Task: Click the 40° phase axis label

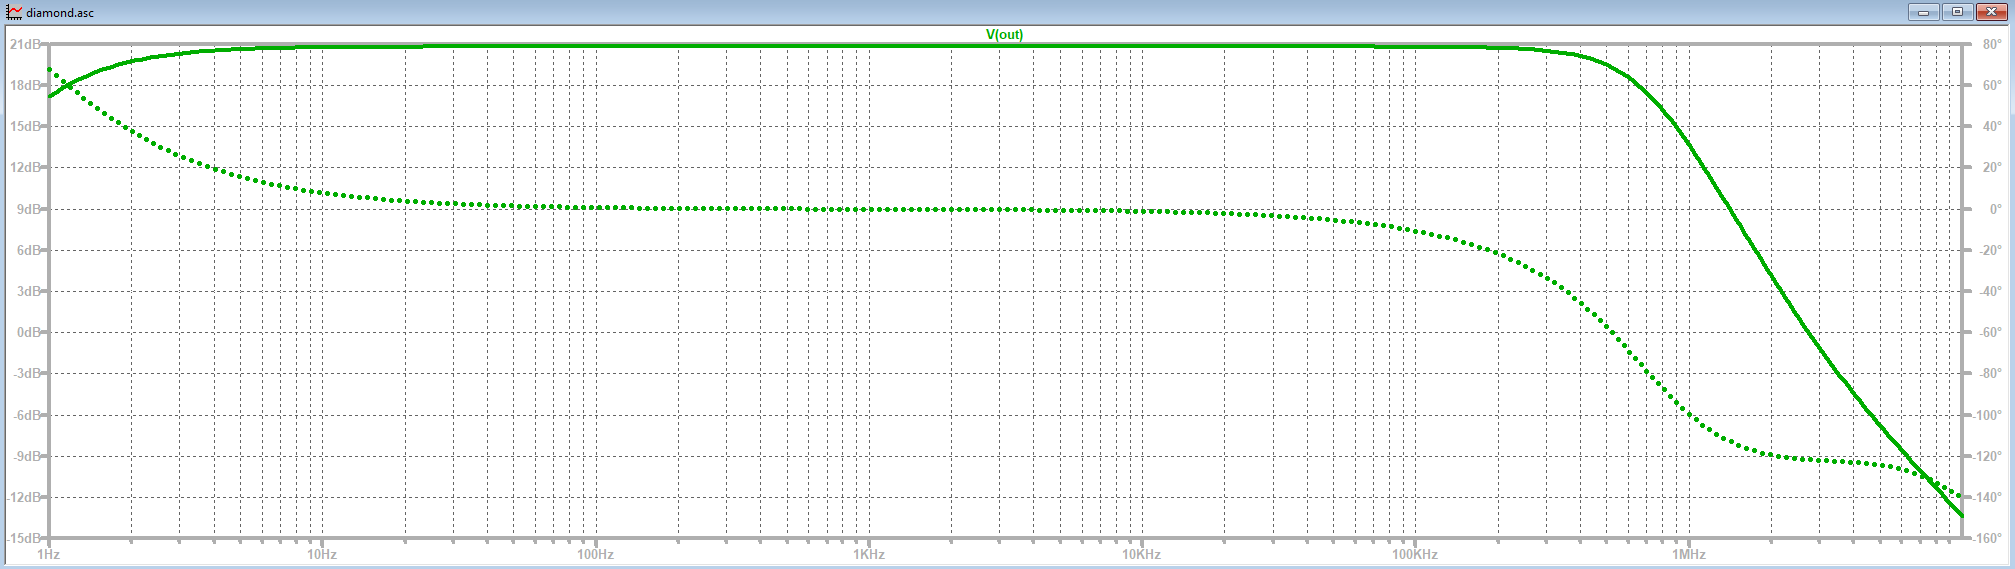Action: 1992,127
